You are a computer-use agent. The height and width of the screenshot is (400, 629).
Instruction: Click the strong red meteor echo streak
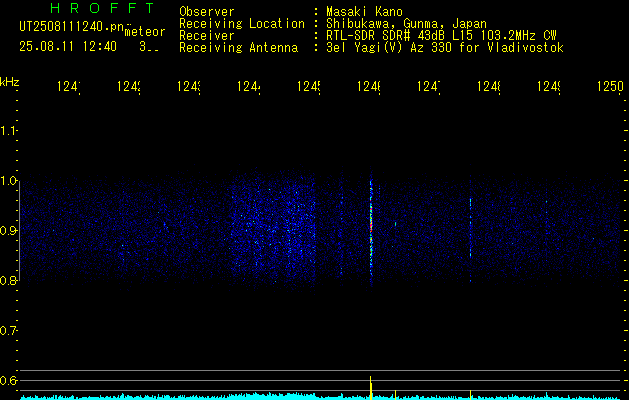371,227
